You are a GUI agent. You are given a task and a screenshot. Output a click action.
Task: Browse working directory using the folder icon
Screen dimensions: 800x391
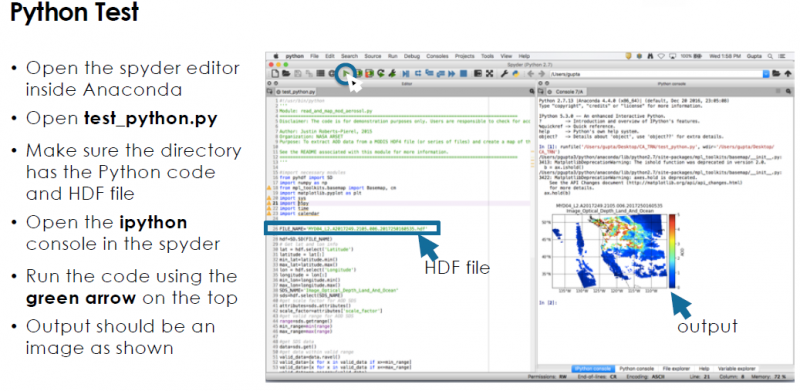pos(776,74)
